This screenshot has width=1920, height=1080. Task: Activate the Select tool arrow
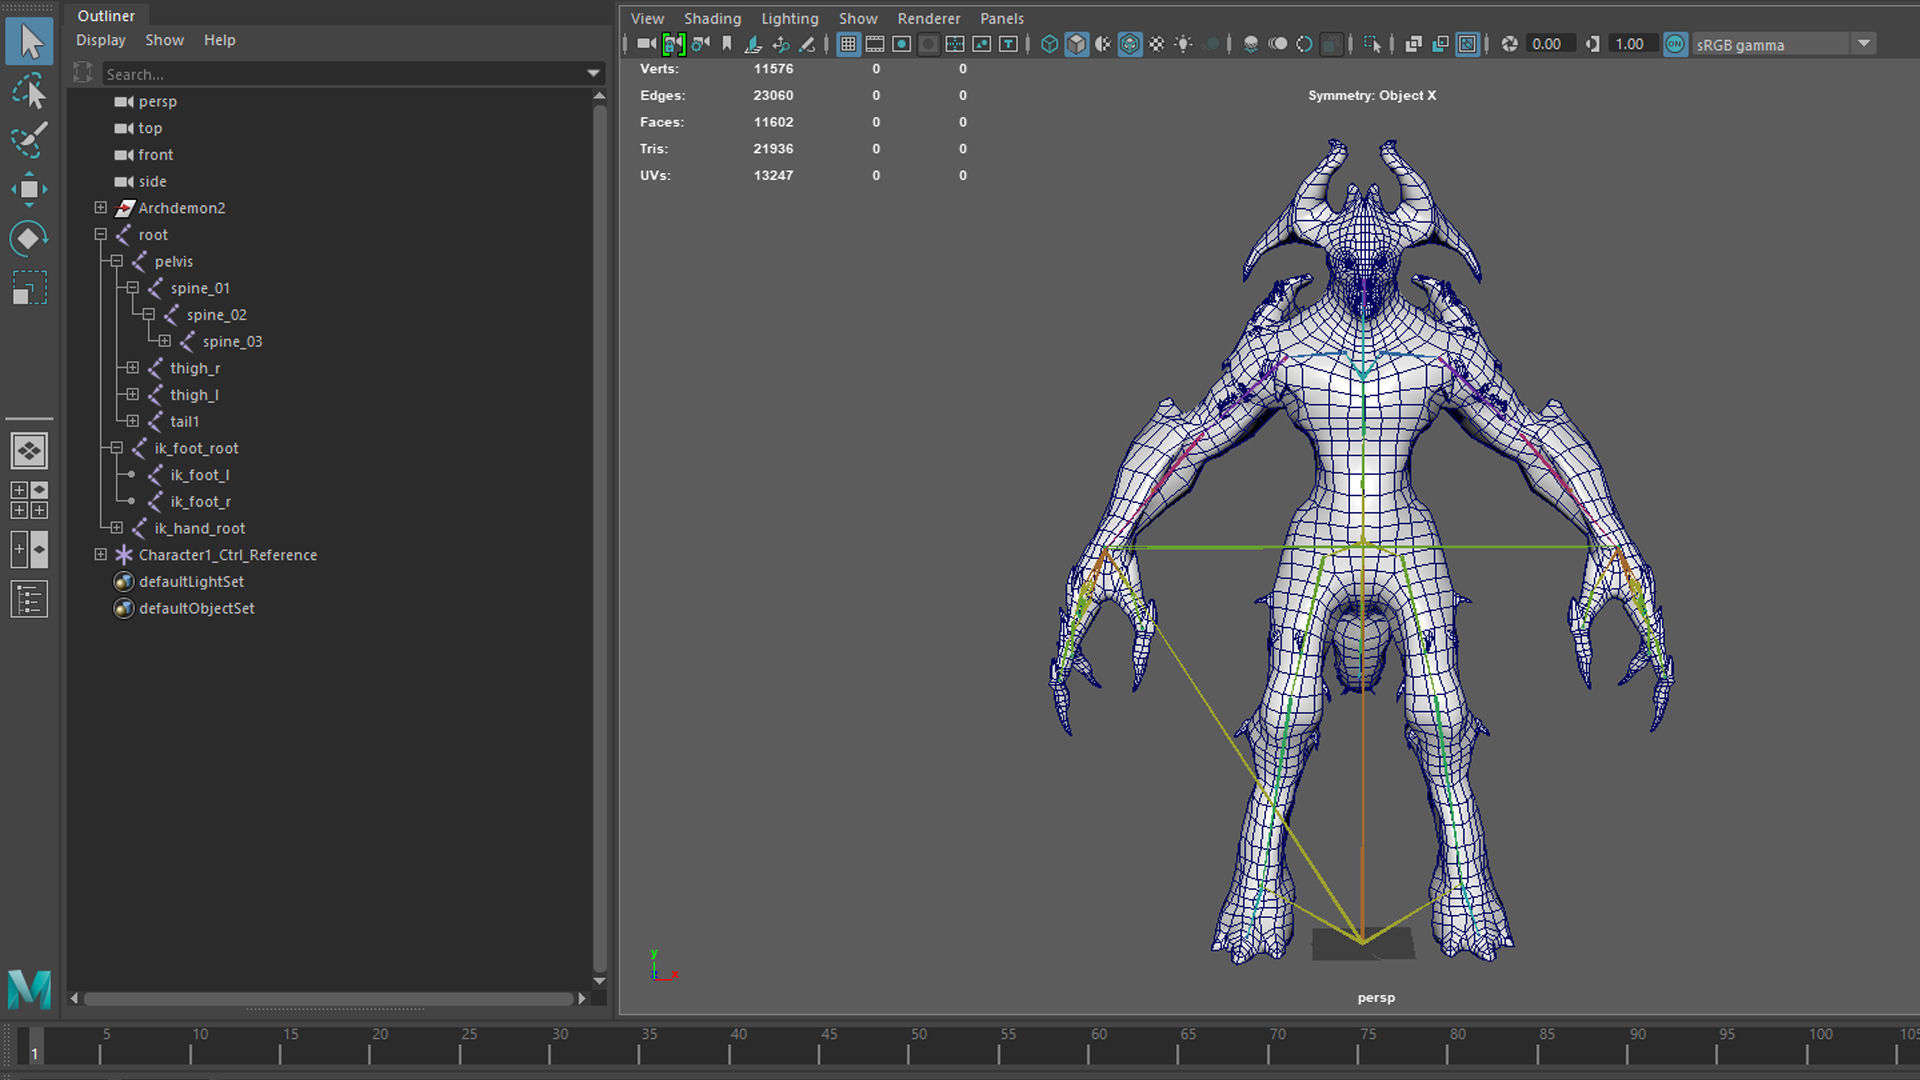30,41
